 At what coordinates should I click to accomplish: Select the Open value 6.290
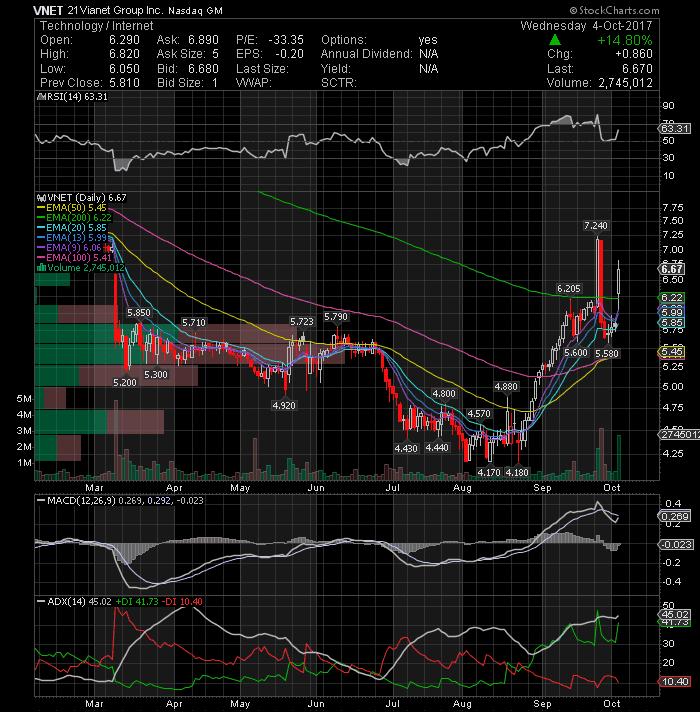(x=124, y=40)
